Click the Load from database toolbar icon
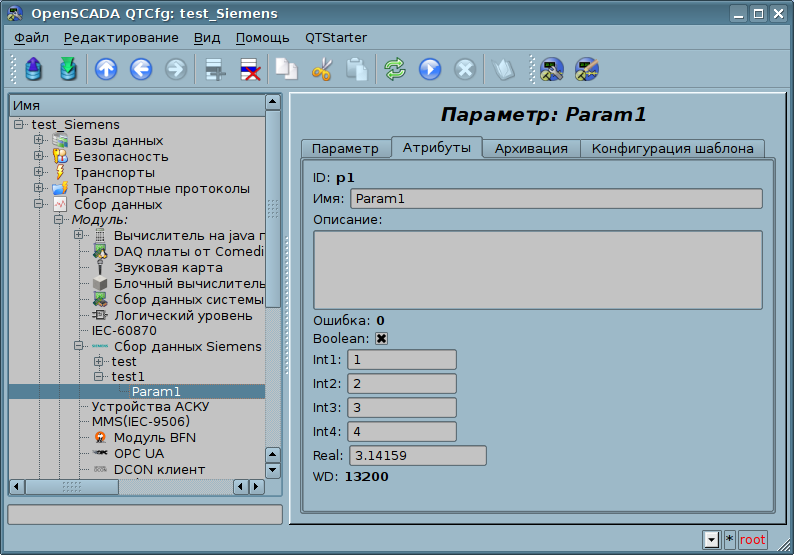Screen dimensions: 794x555 click(x=35, y=69)
